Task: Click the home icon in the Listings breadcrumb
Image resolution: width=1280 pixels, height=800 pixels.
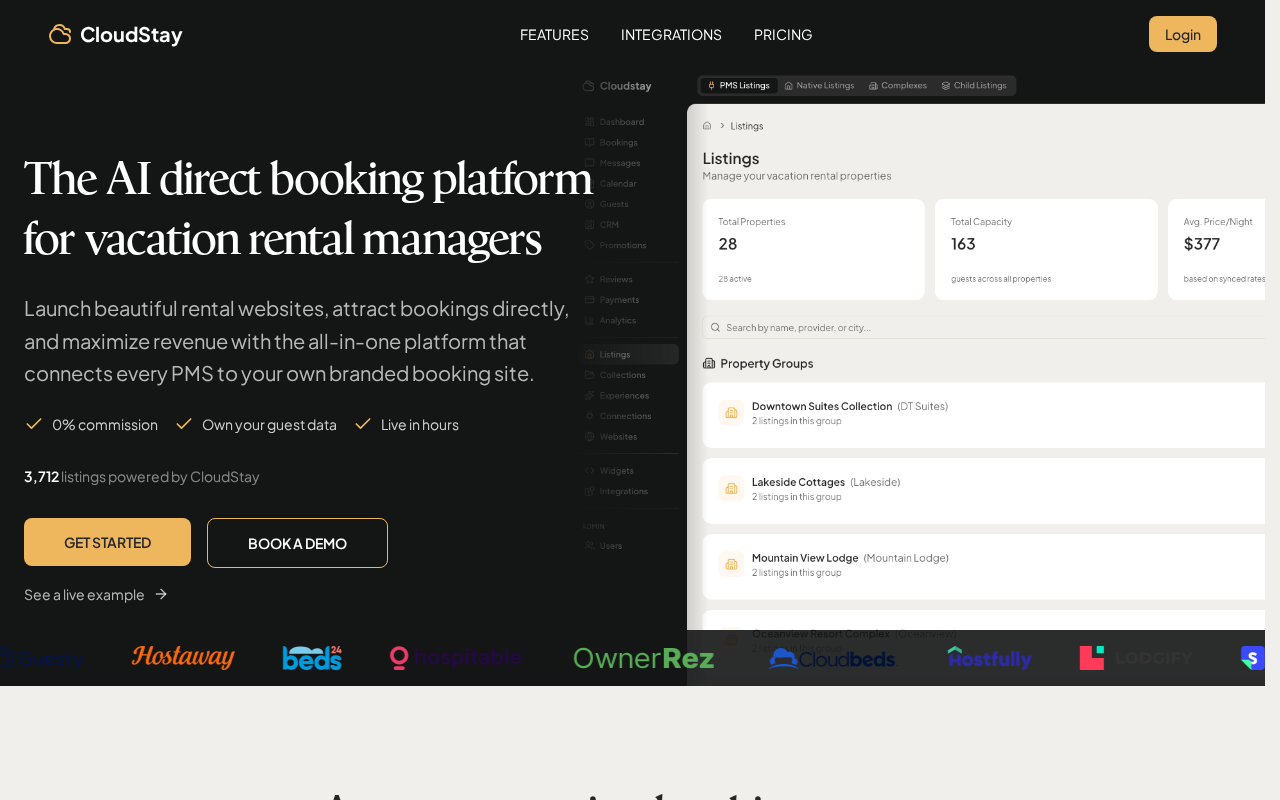Action: click(707, 126)
